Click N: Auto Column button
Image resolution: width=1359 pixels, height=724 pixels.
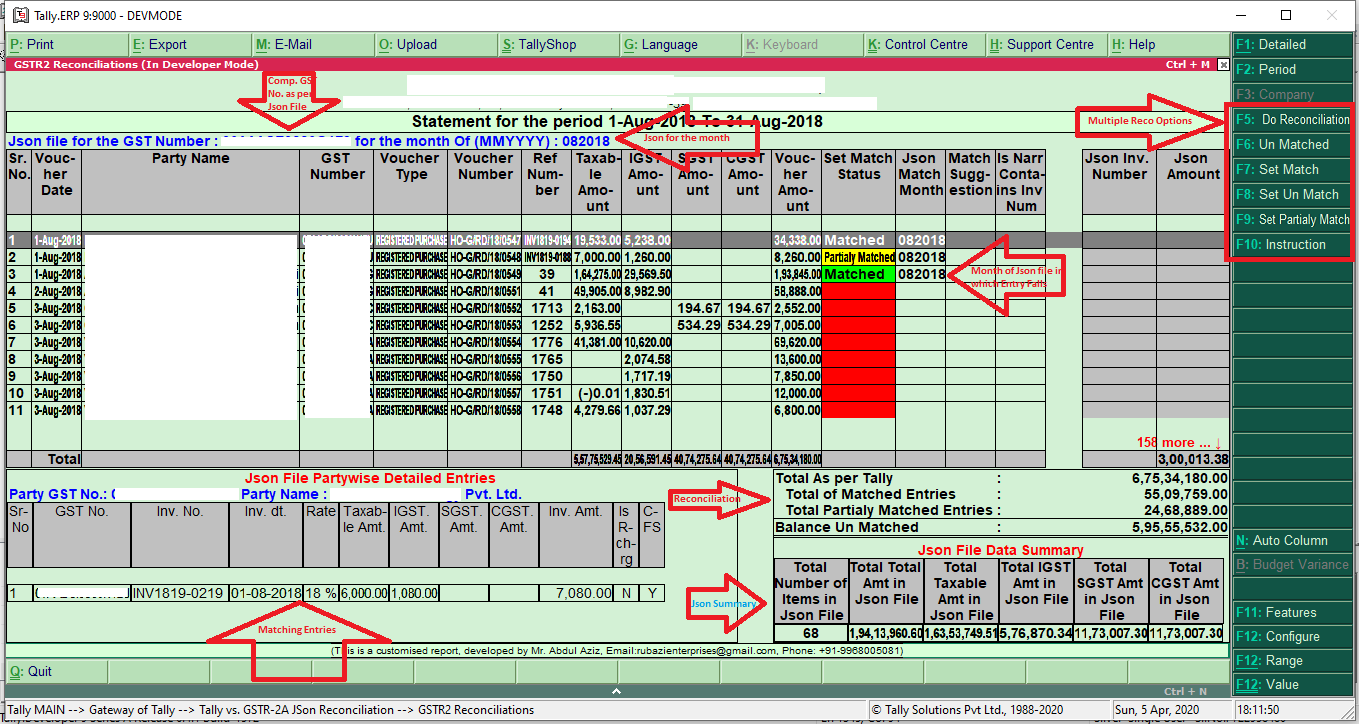1292,541
